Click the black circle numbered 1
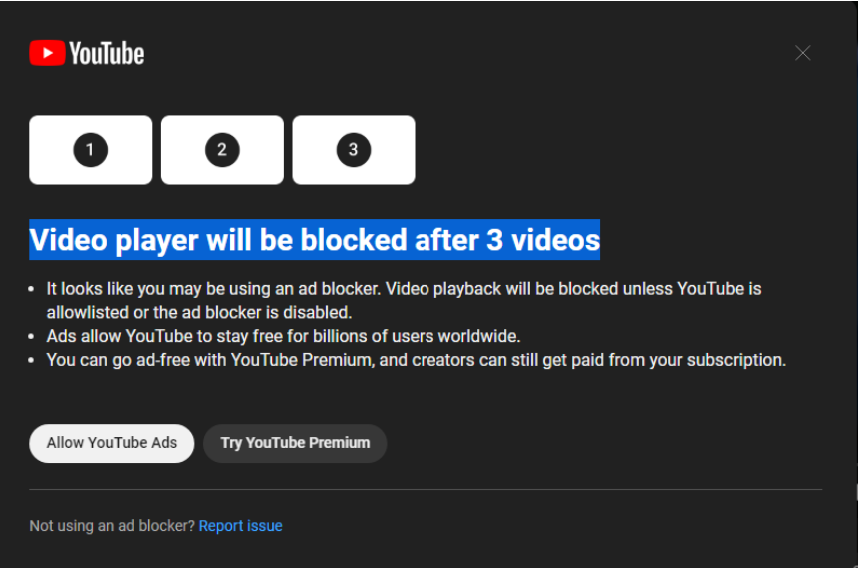The image size is (858, 568). pyautogui.click(x=90, y=150)
